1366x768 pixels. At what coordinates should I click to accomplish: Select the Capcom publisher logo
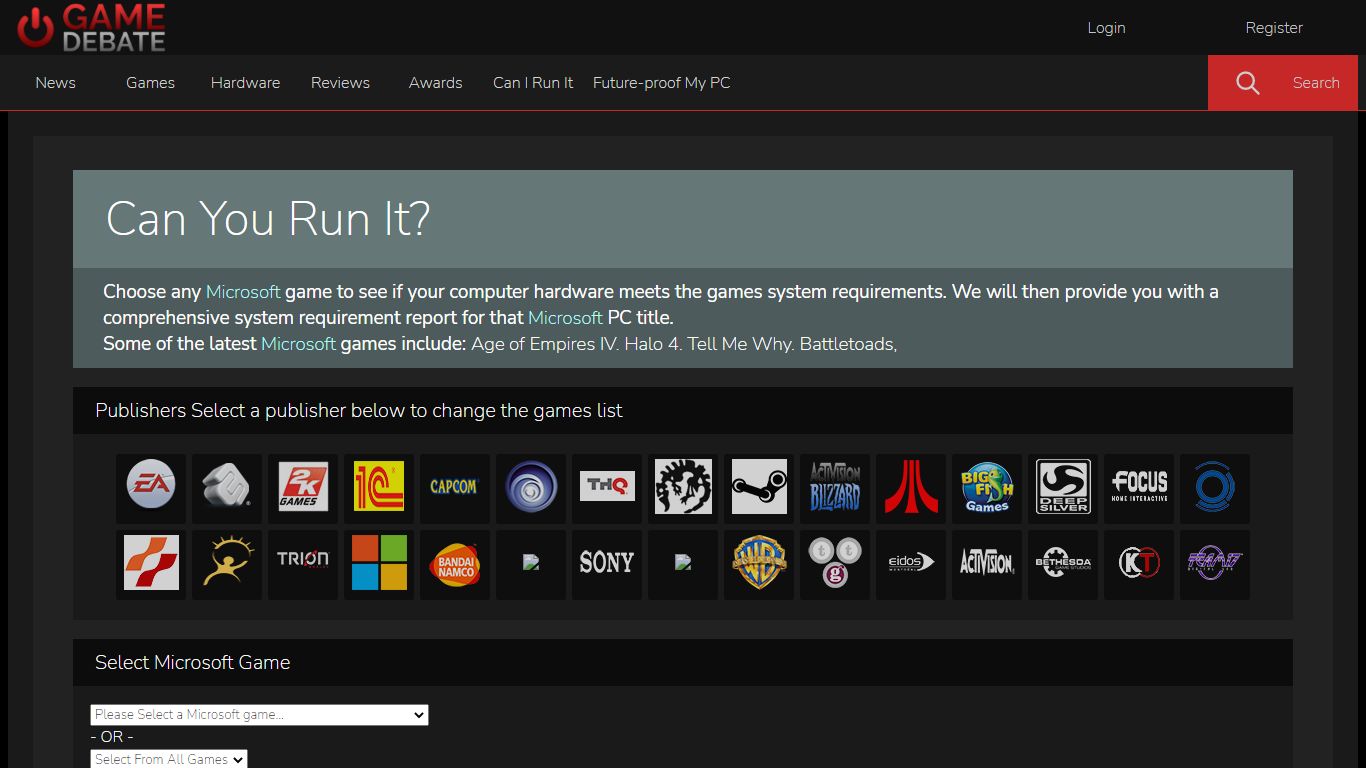click(x=455, y=487)
